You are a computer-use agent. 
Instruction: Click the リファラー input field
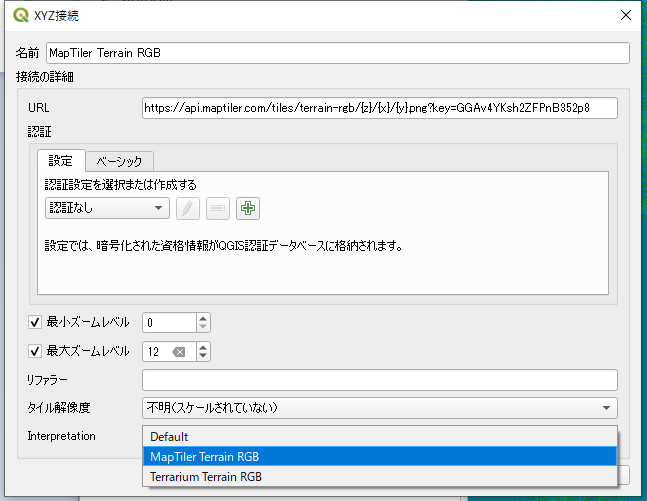[380, 380]
